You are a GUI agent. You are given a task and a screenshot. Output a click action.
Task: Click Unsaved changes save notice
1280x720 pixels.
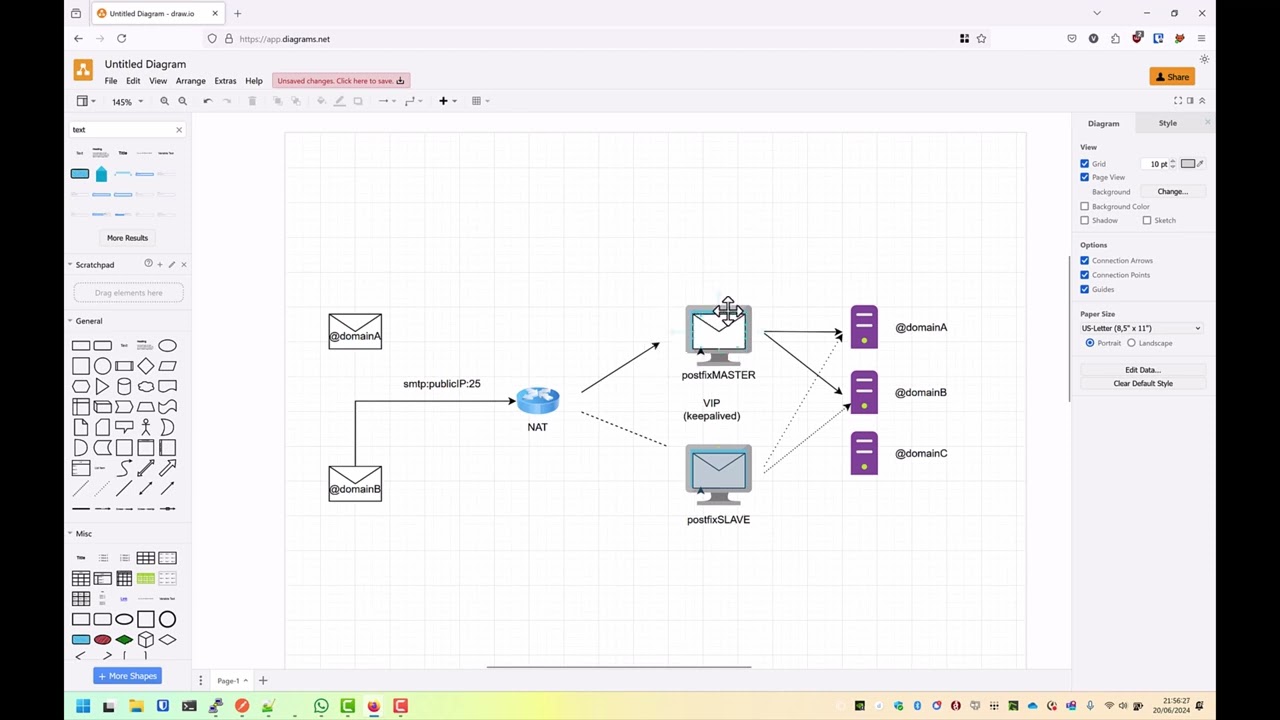(341, 81)
